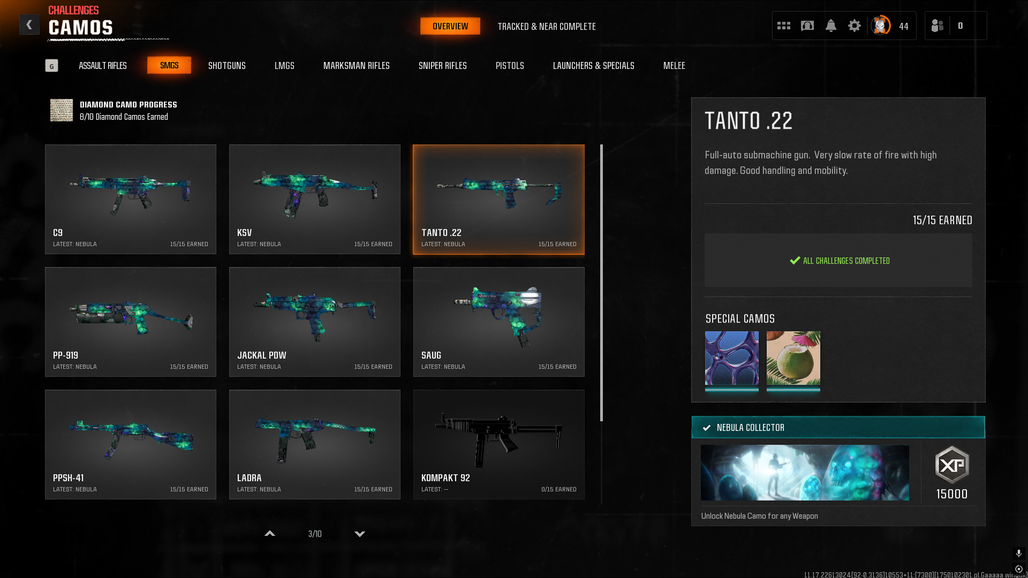This screenshot has height=578, width=1028.
Task: Select the Kompakt 92 weapon tile
Action: pos(498,444)
